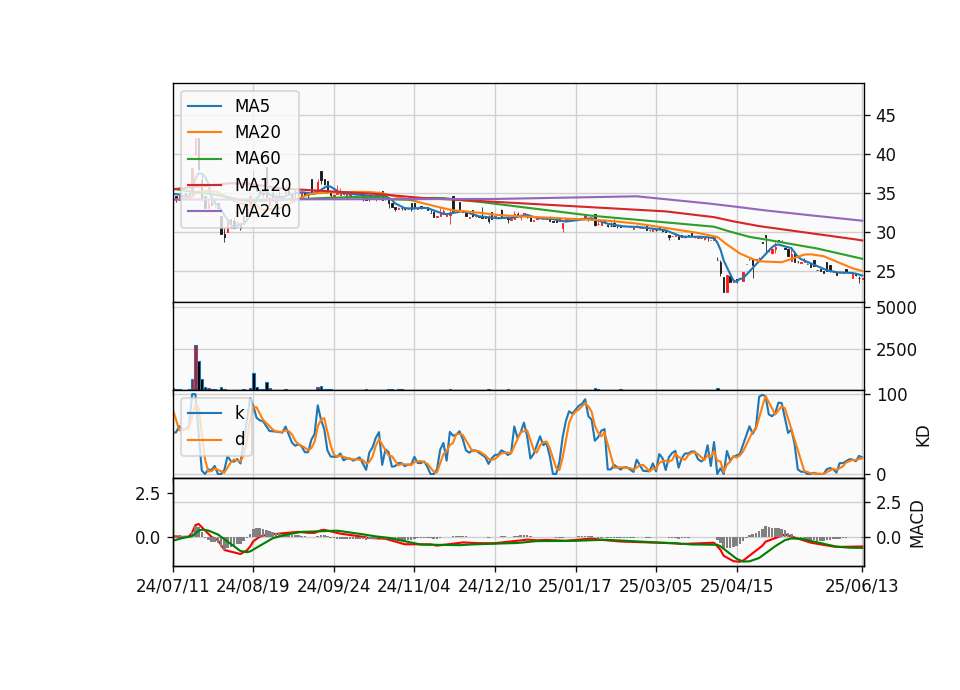
Task: Click the KD axis value 0
Action: [881, 474]
